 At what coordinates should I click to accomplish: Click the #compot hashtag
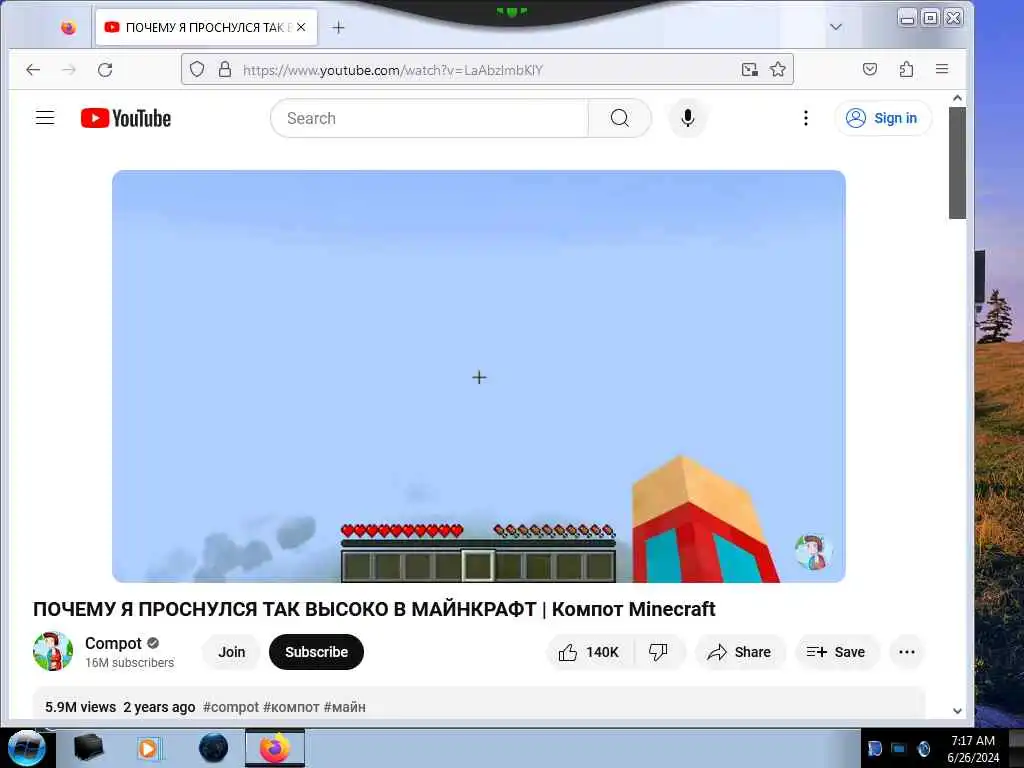coord(231,707)
